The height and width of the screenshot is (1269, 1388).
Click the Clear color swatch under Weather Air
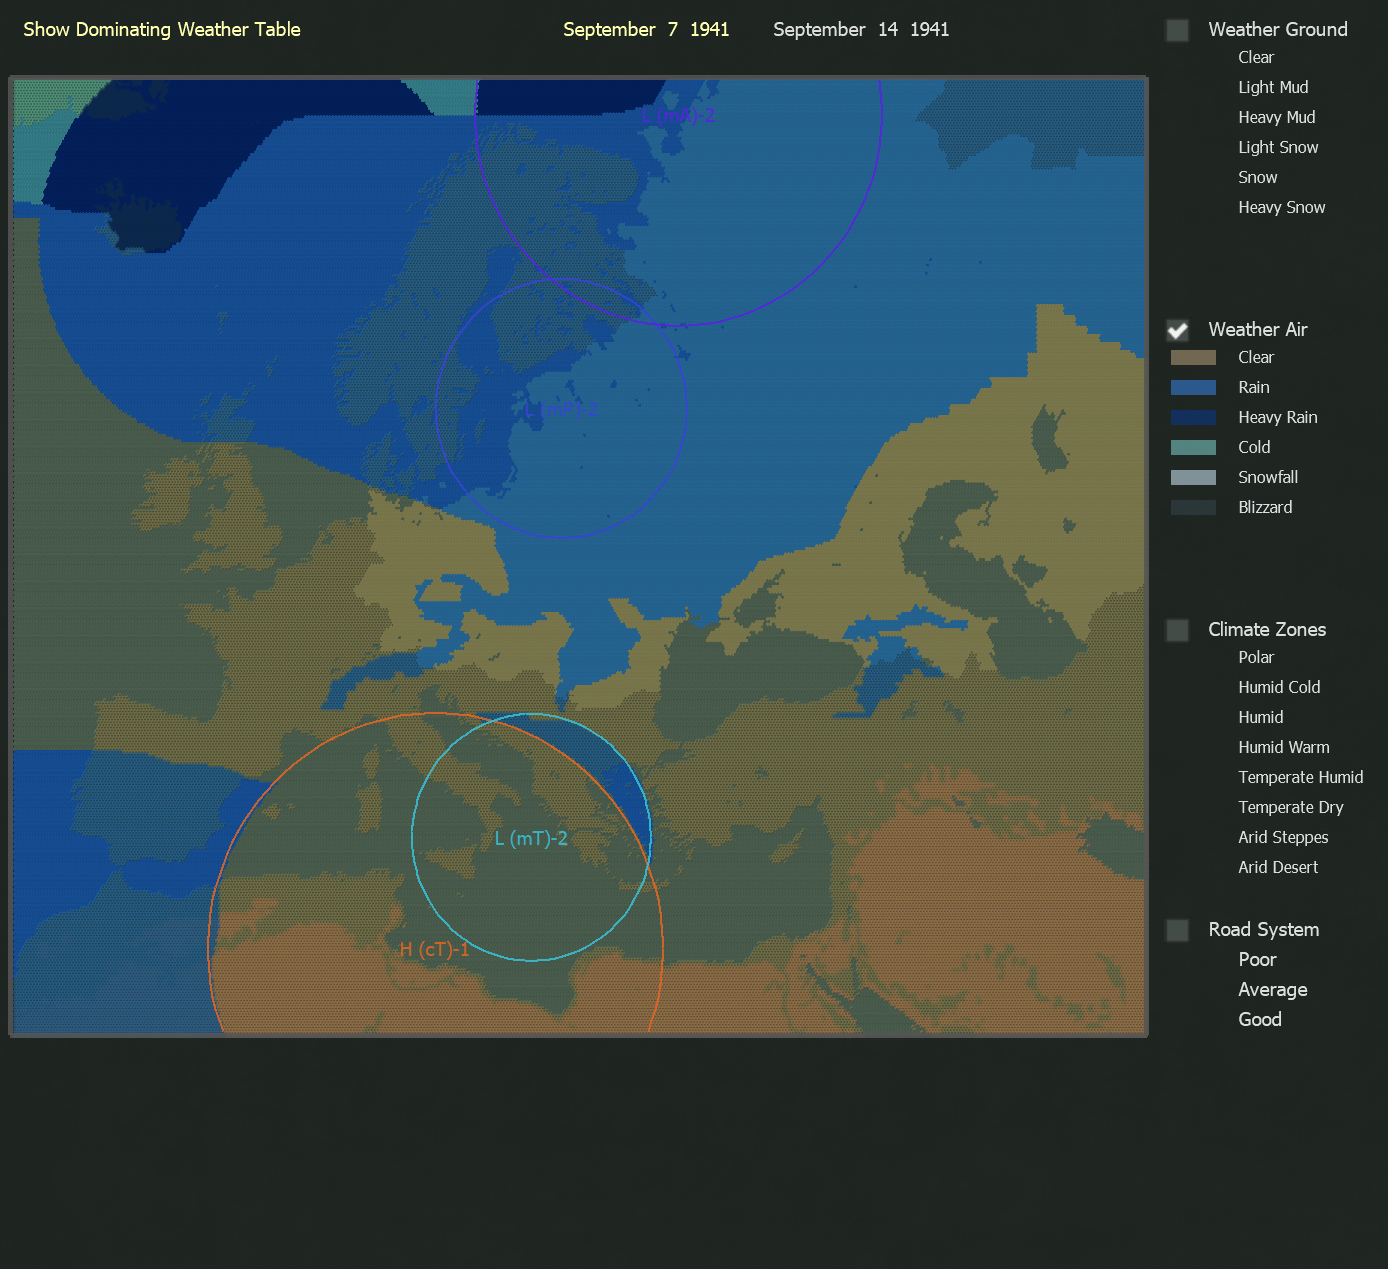(x=1193, y=358)
